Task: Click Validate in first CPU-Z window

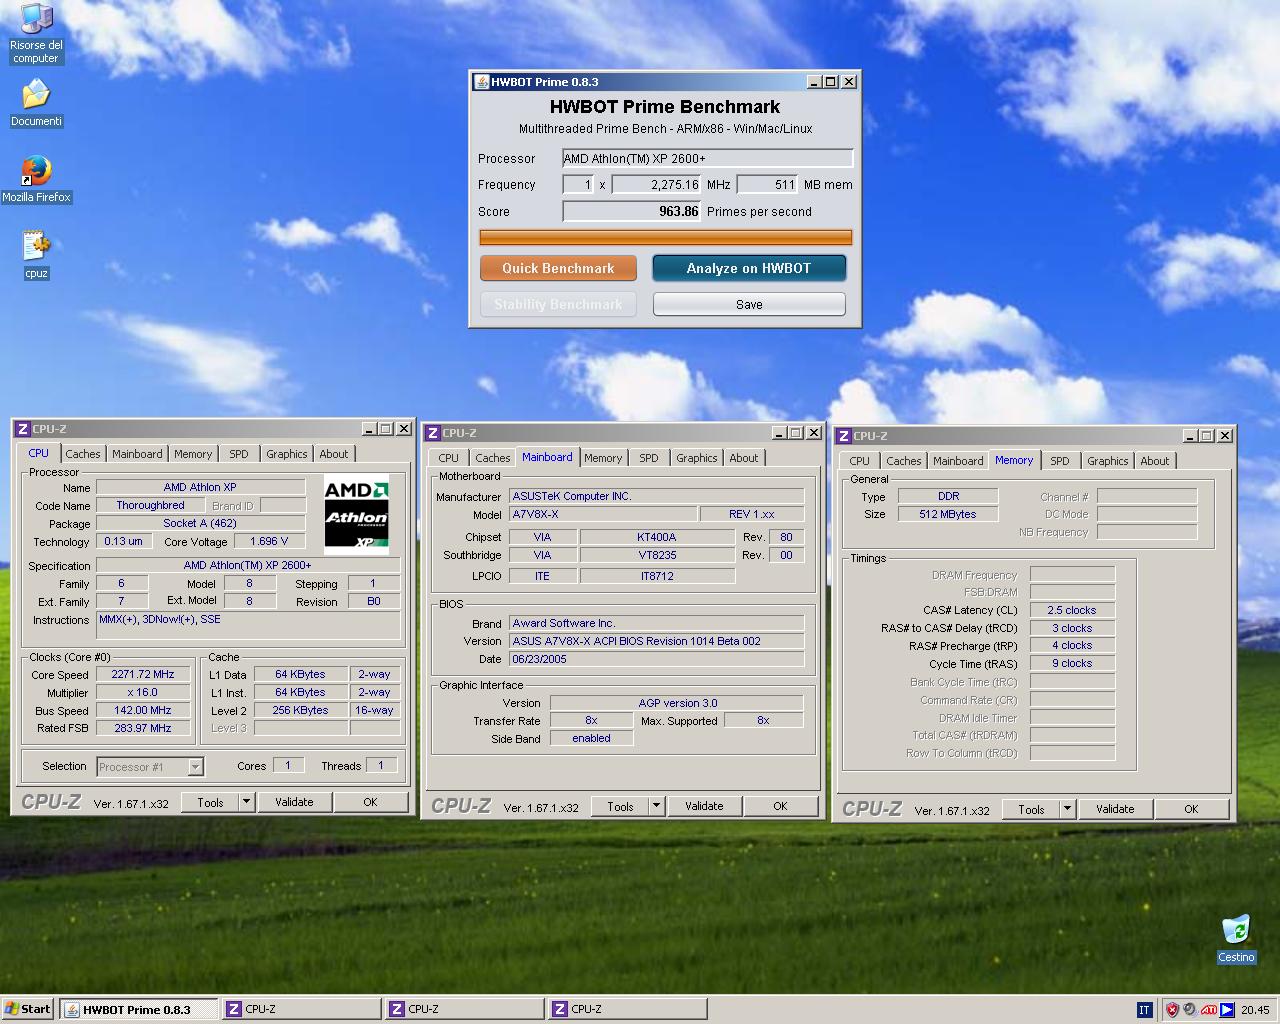Action: [294, 802]
